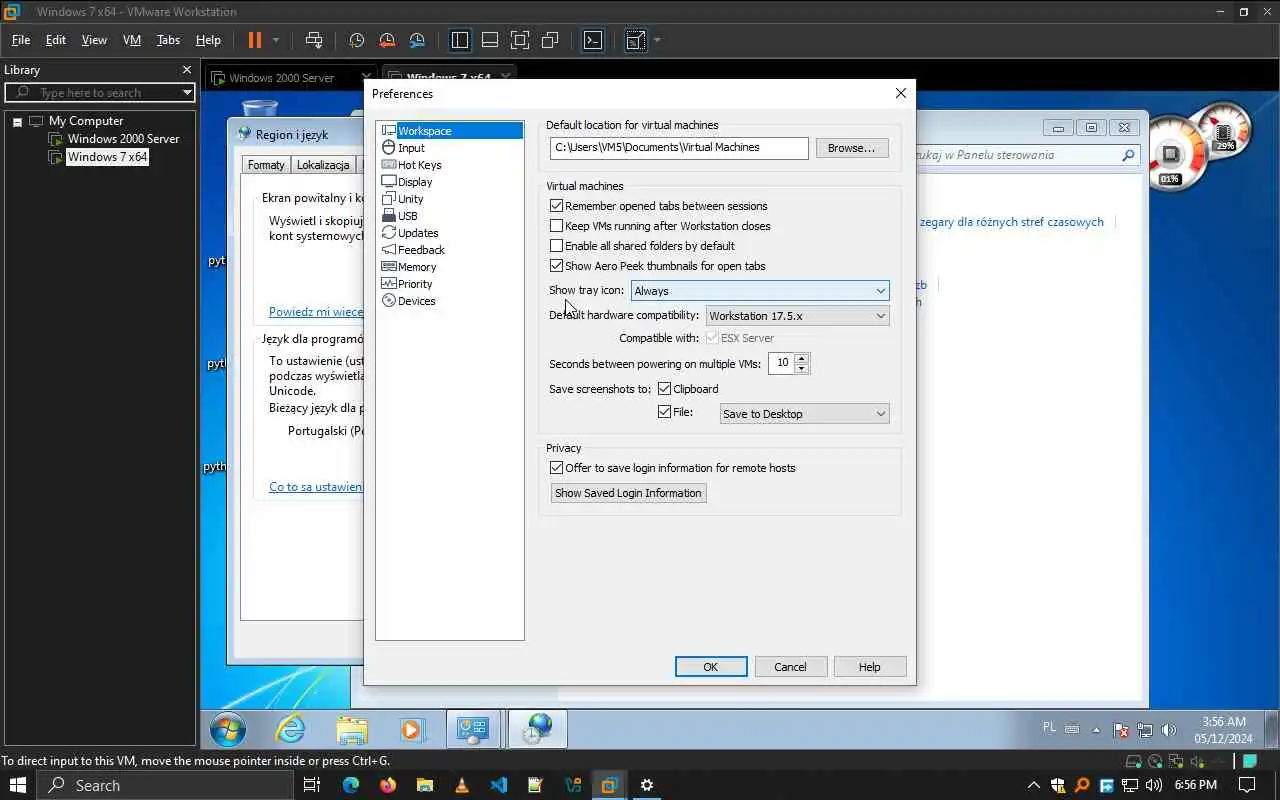The width and height of the screenshot is (1280, 800).
Task: Open the Save to Desktop dropdown
Action: [804, 414]
